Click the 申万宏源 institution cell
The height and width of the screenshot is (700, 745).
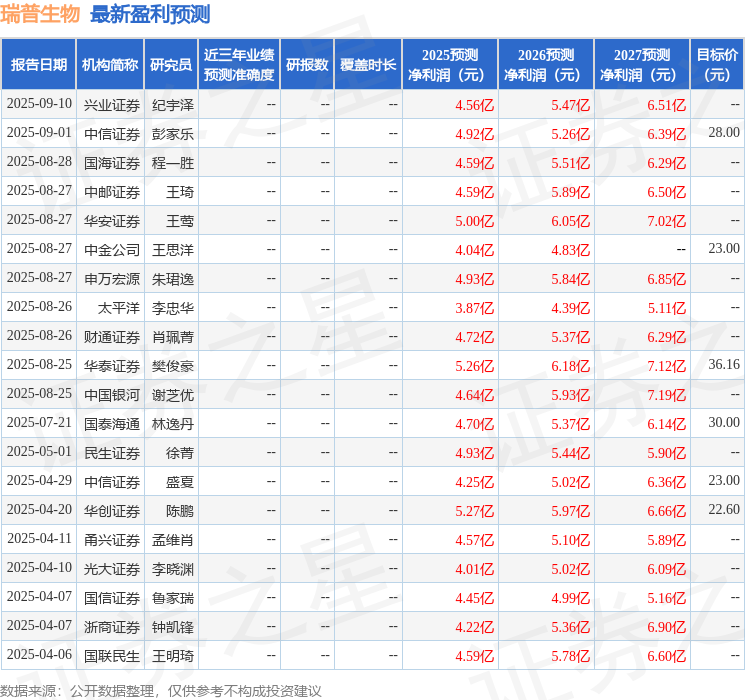112,279
